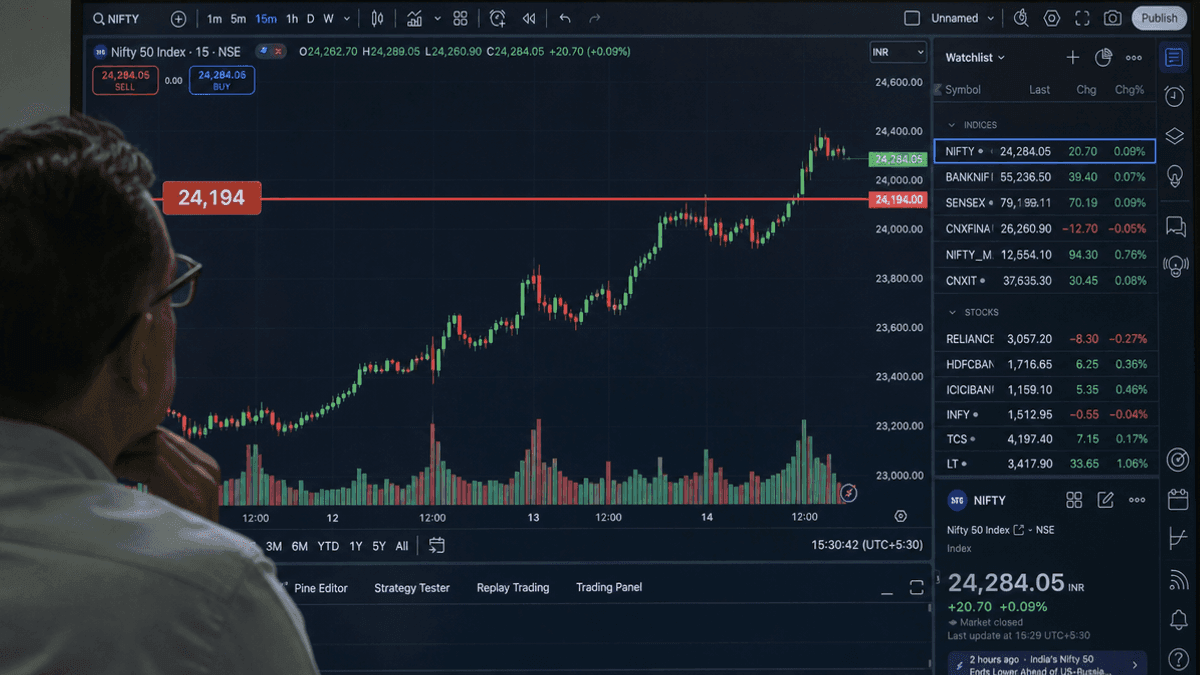Open the Pine Editor tab
The image size is (1200, 675).
(x=321, y=588)
